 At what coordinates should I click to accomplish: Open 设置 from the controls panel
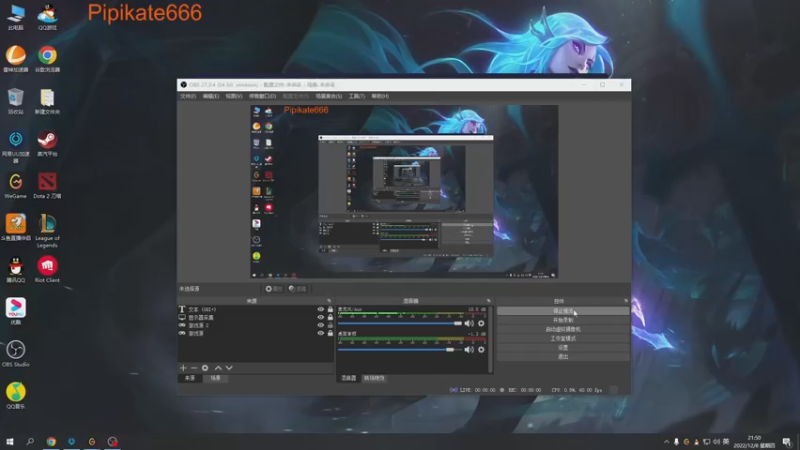click(563, 347)
